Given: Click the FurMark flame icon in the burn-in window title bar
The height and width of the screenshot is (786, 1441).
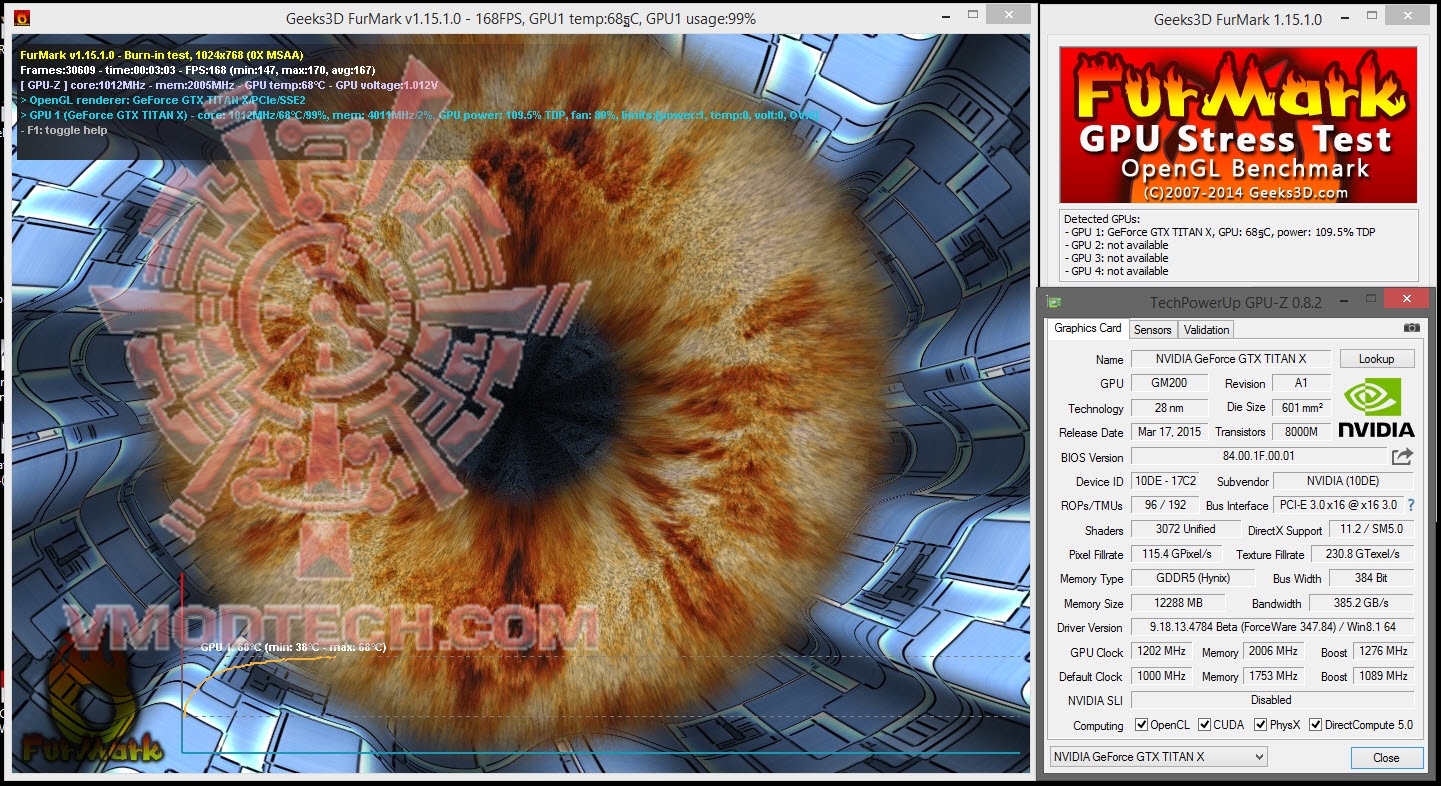Looking at the screenshot, I should click(x=22, y=17).
